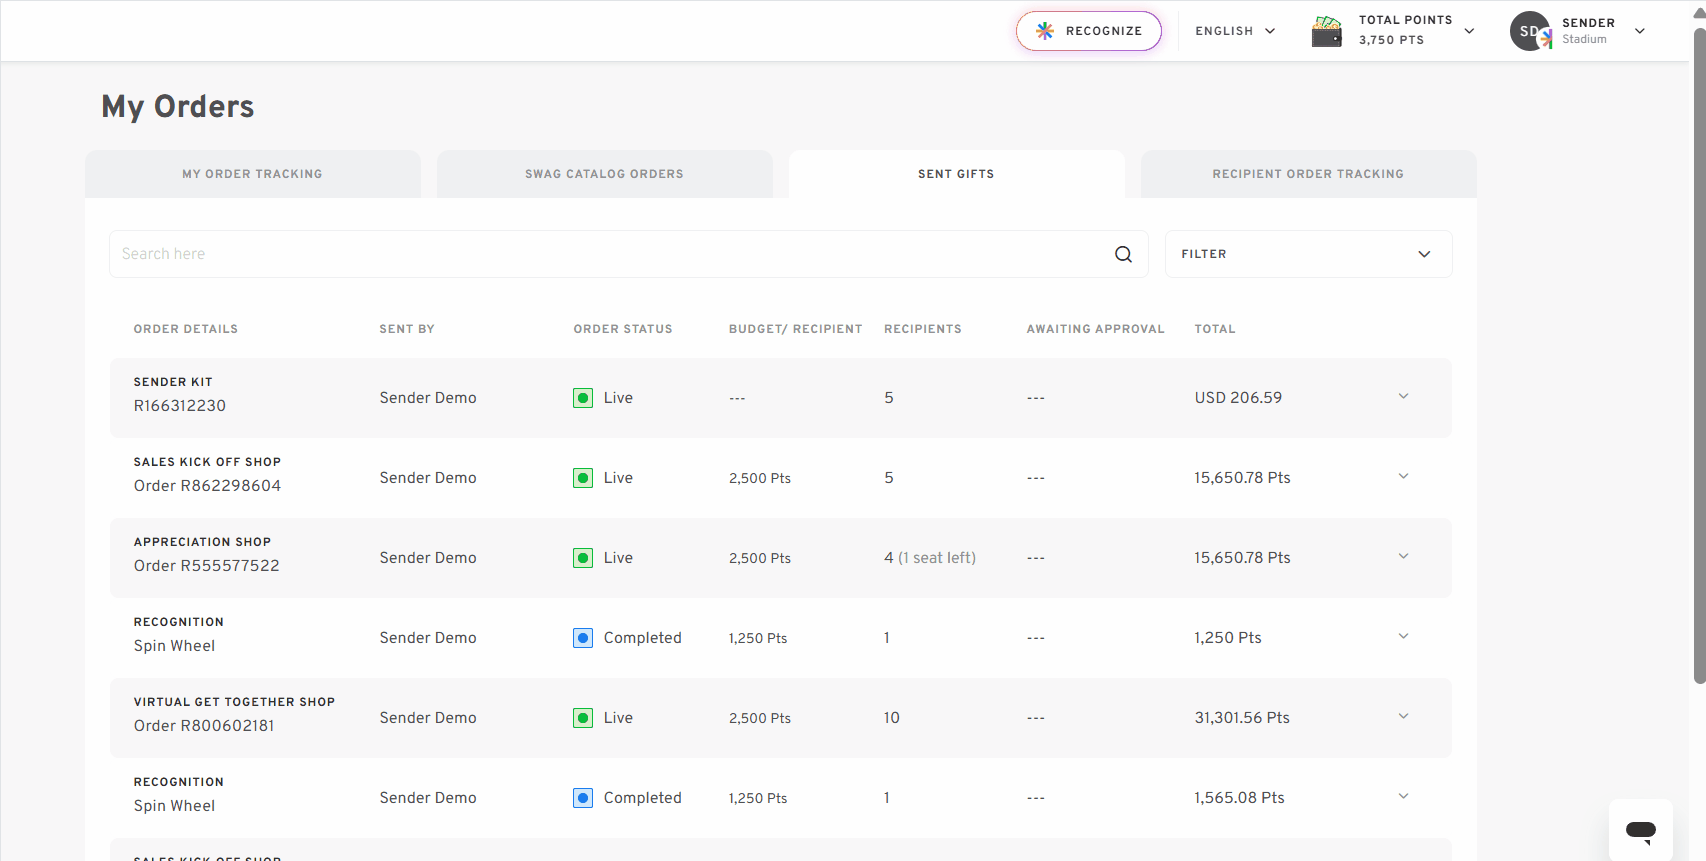Screen dimensions: 1706x861
Task: Expand the Sender Kit R166312230 row
Action: pyautogui.click(x=1403, y=397)
